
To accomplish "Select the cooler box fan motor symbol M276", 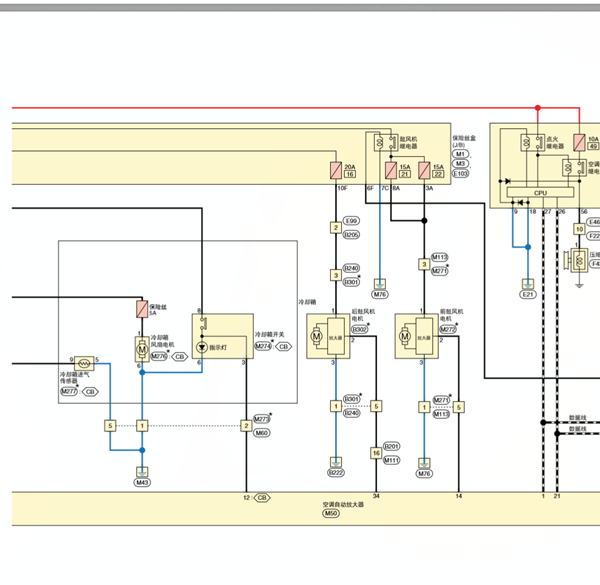I will pyautogui.click(x=142, y=349).
